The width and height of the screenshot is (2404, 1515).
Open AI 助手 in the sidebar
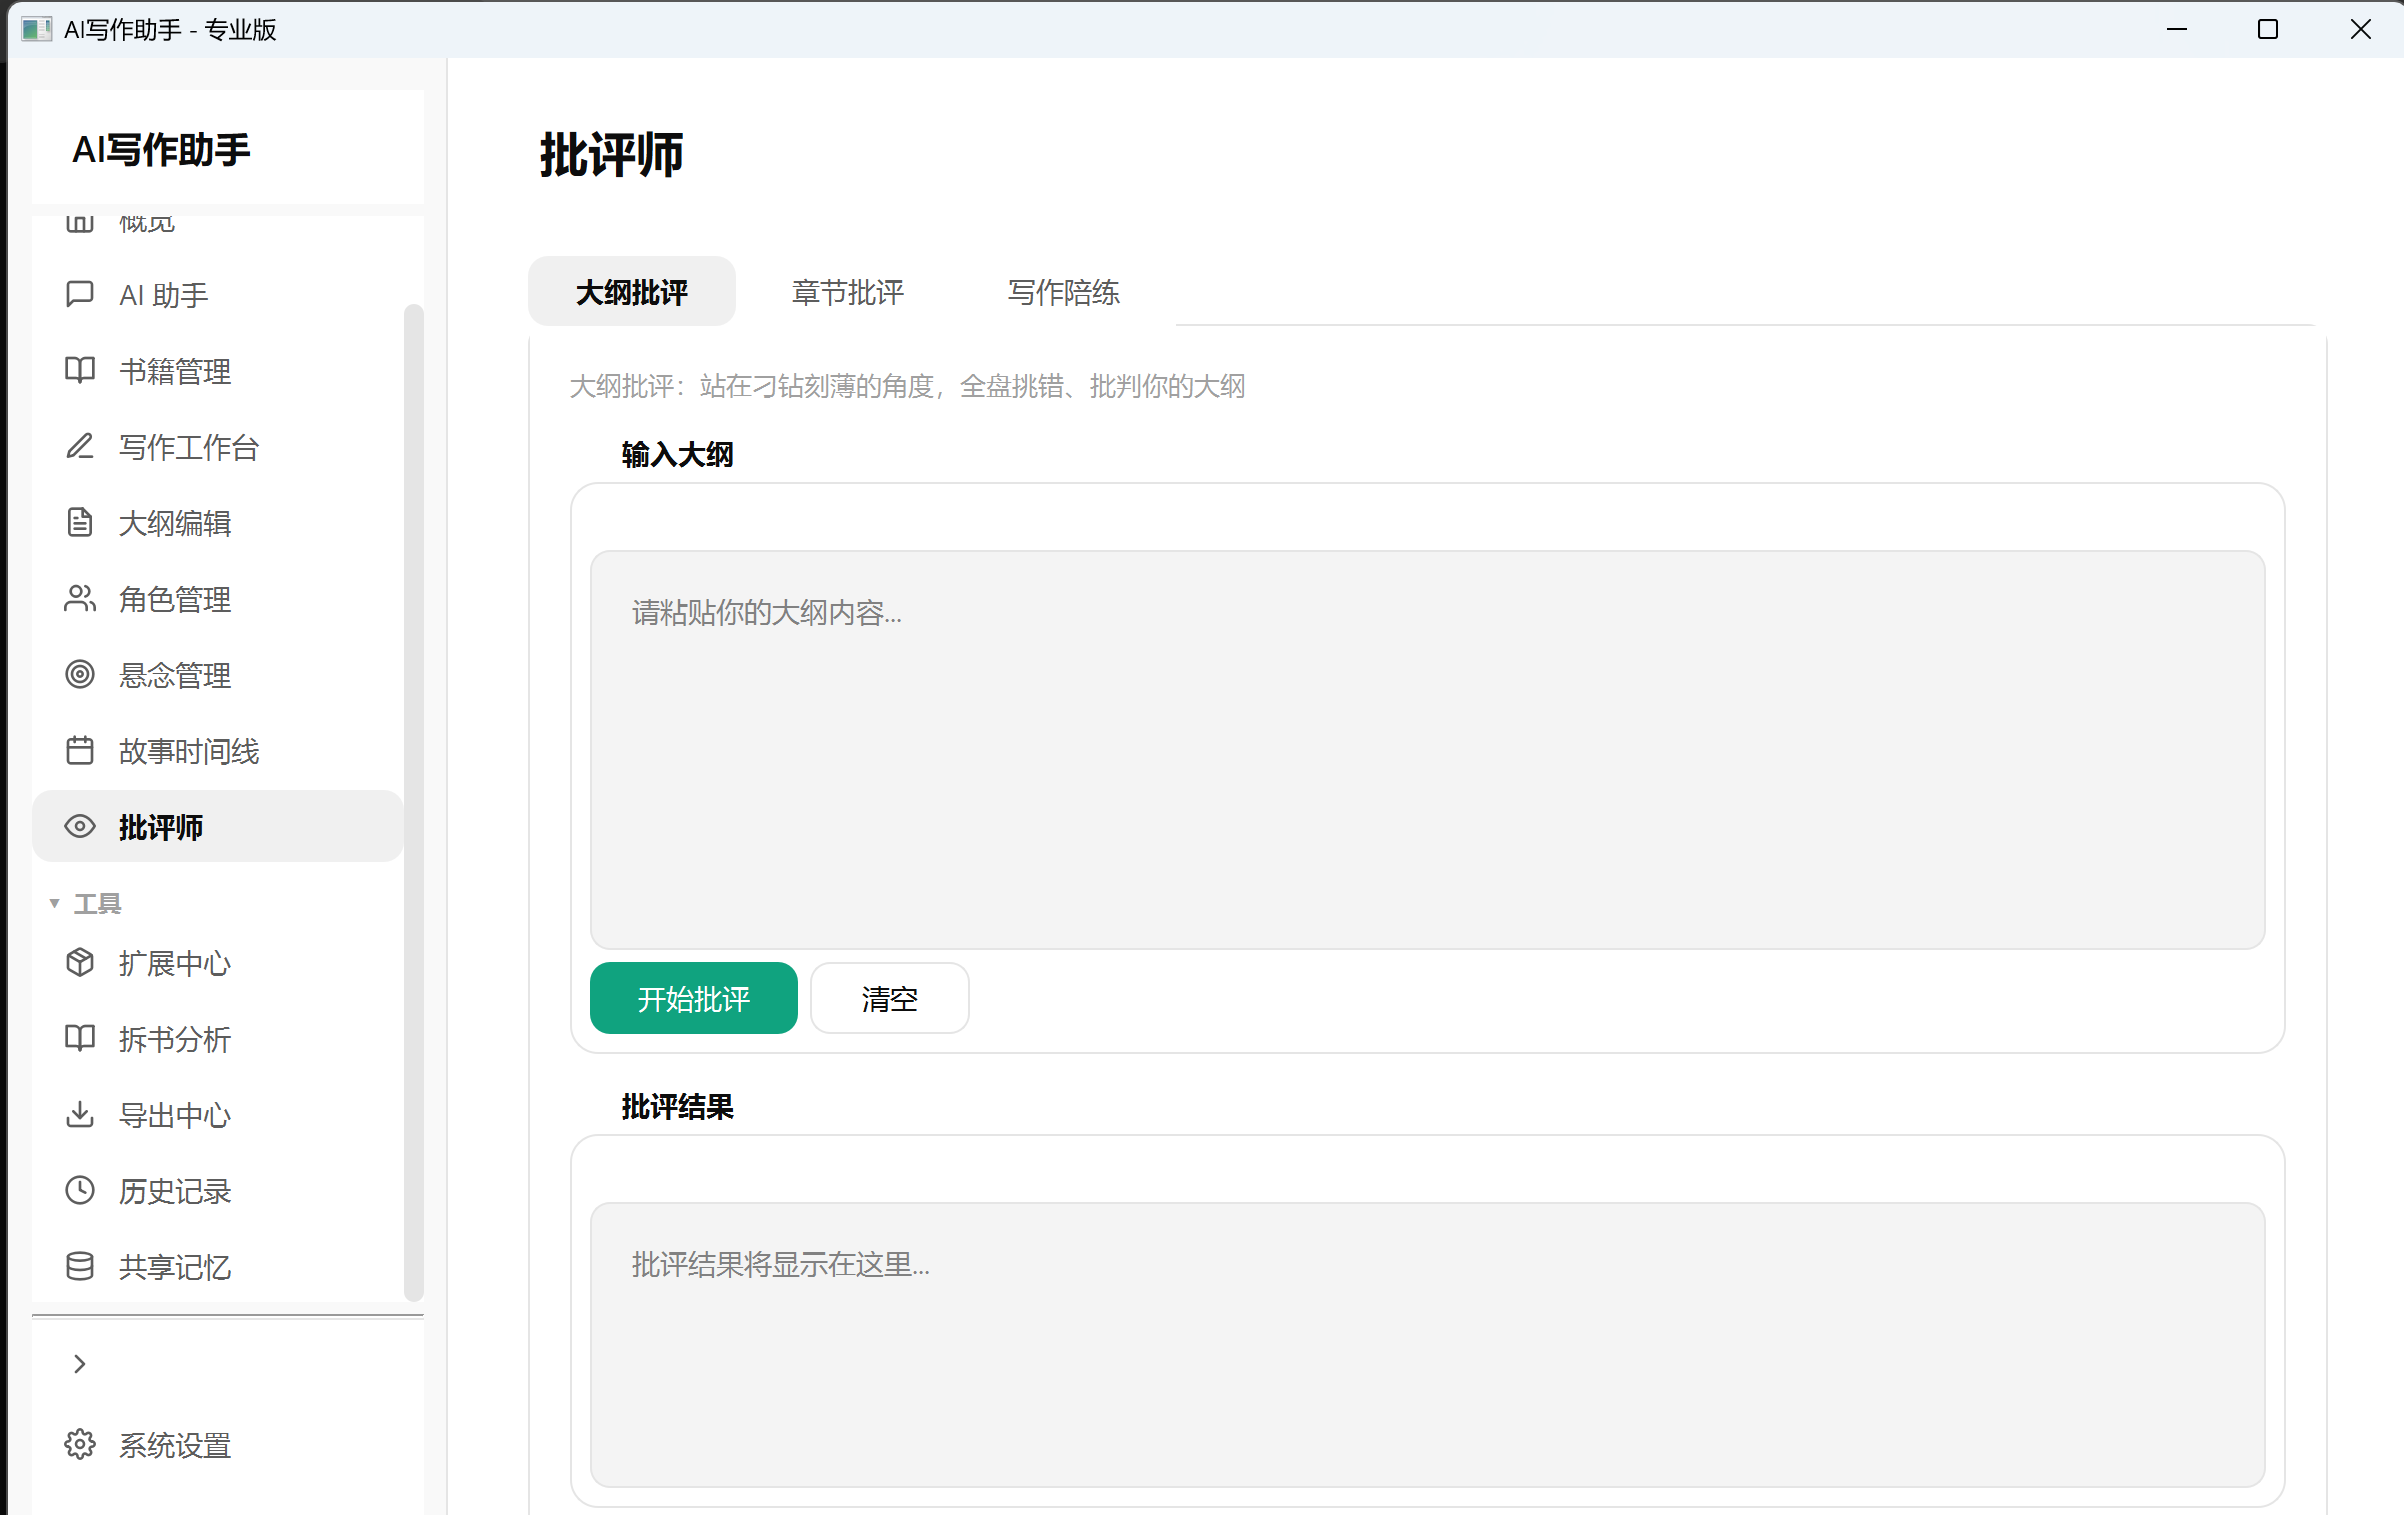point(218,294)
